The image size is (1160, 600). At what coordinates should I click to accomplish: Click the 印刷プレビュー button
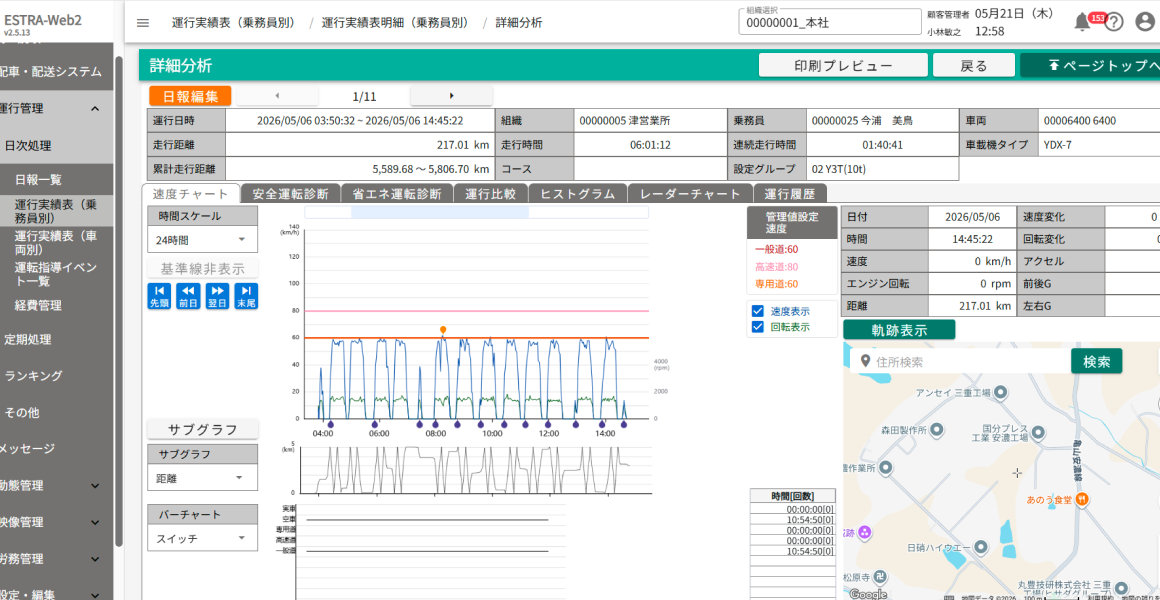(x=843, y=66)
